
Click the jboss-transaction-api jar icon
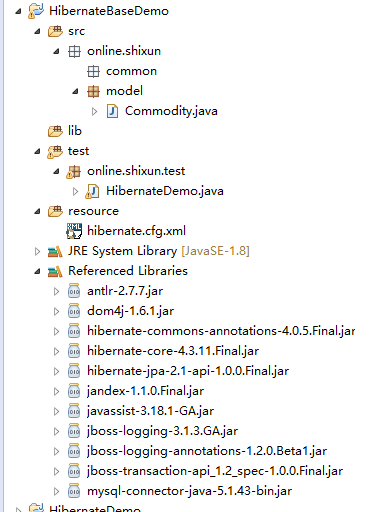pos(74,471)
